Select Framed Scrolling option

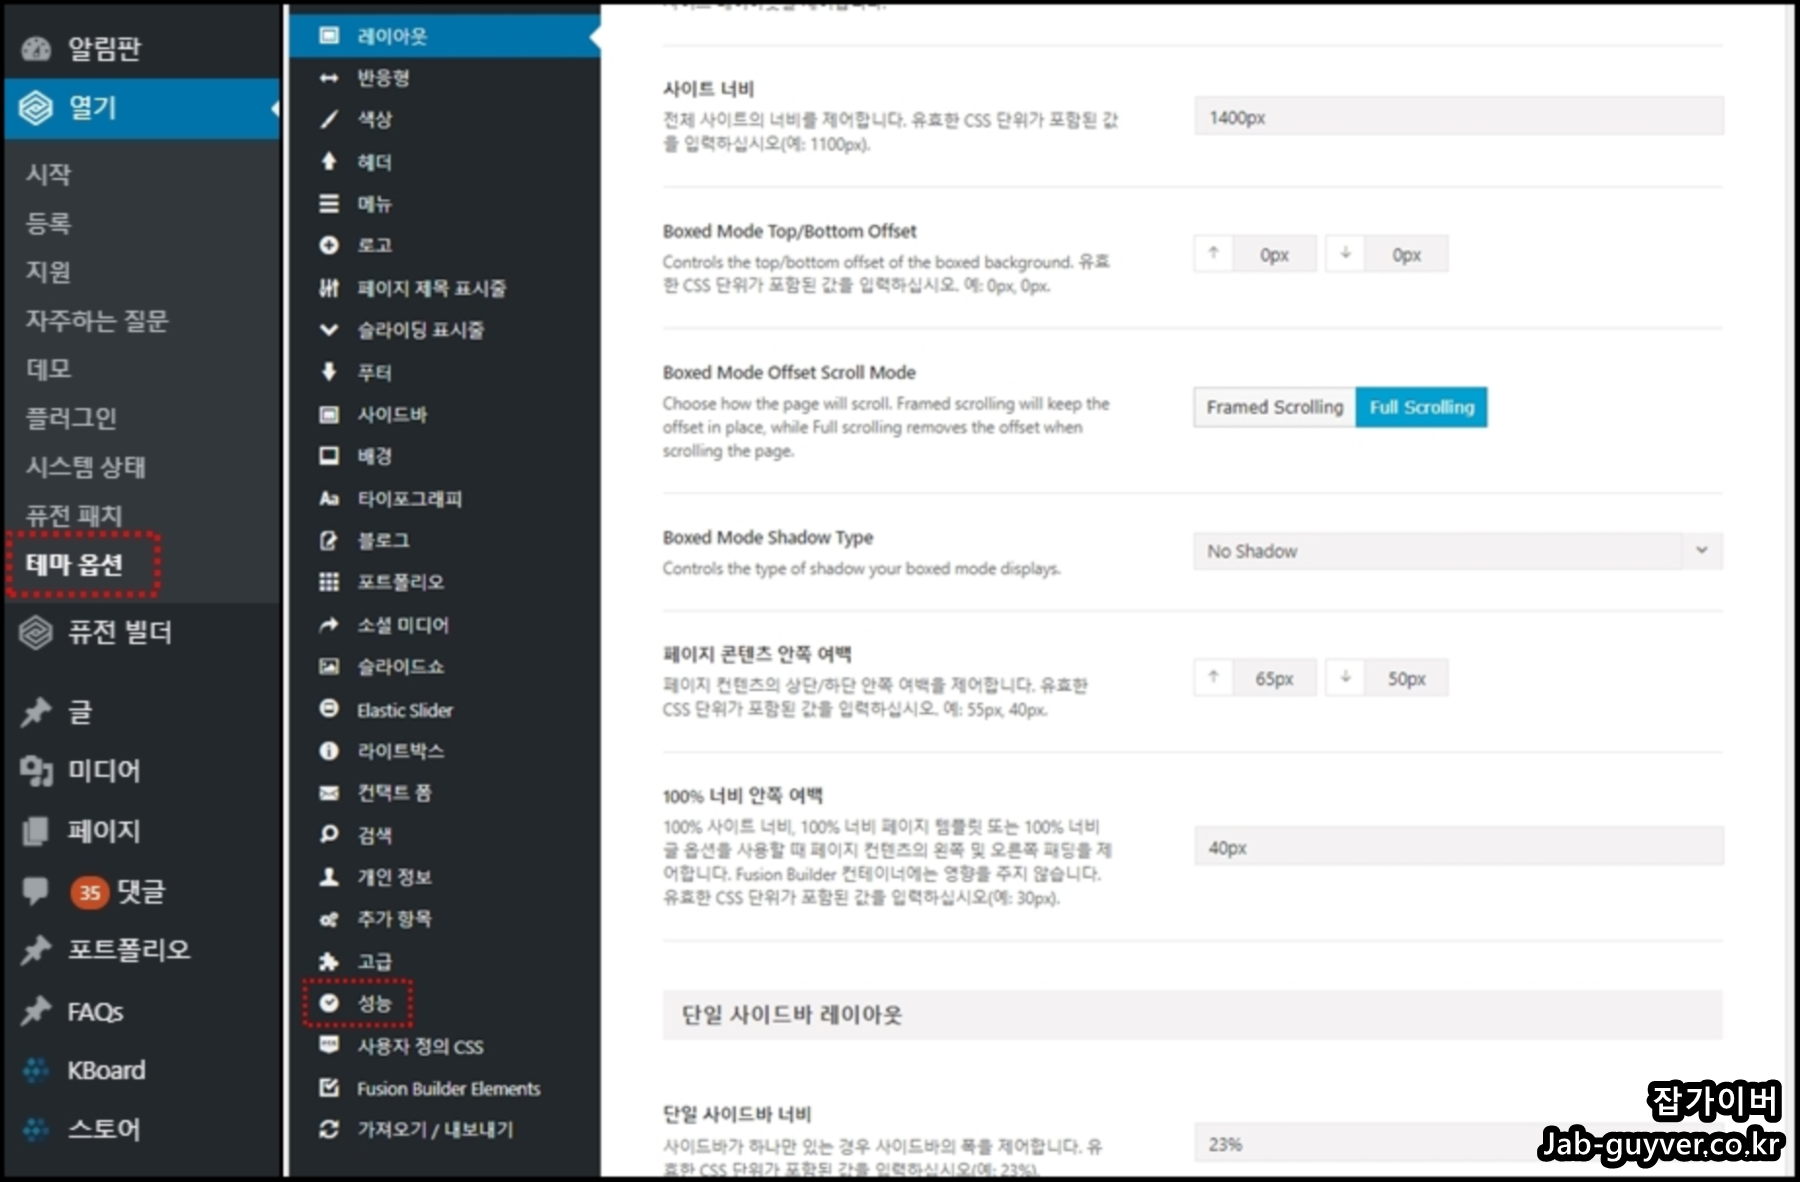coord(1274,407)
